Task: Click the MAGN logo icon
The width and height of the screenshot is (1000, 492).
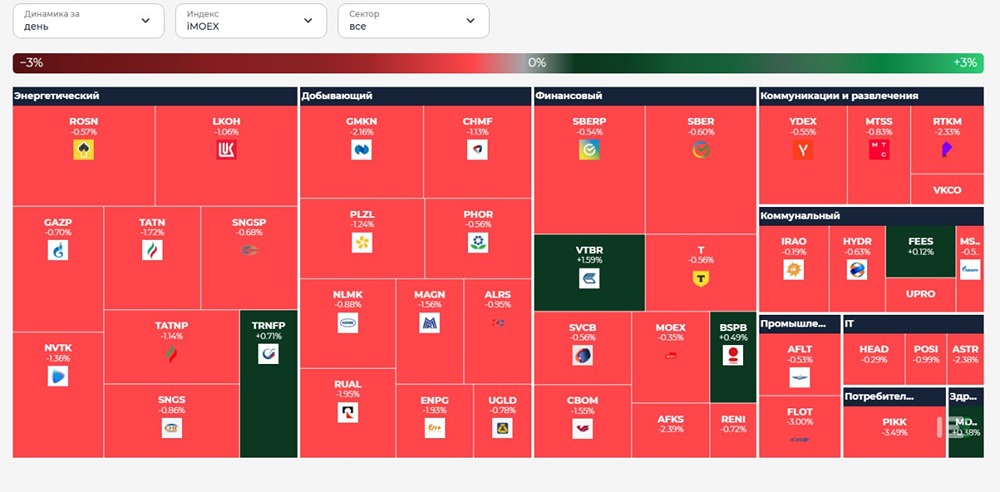Action: pyautogui.click(x=430, y=323)
